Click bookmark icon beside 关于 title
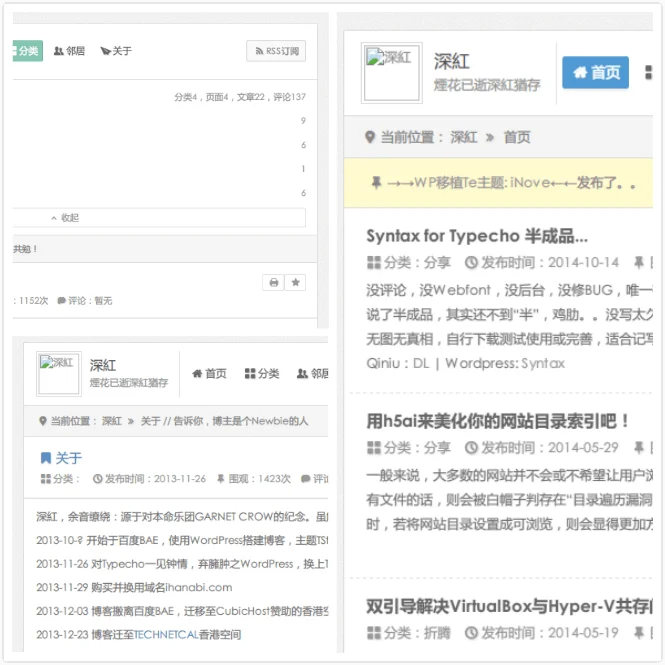Image resolution: width=665 pixels, height=665 pixels. pyautogui.click(x=46, y=458)
